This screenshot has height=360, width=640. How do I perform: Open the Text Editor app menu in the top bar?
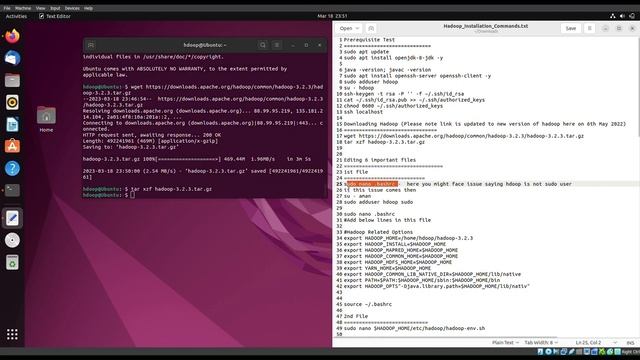click(x=55, y=16)
